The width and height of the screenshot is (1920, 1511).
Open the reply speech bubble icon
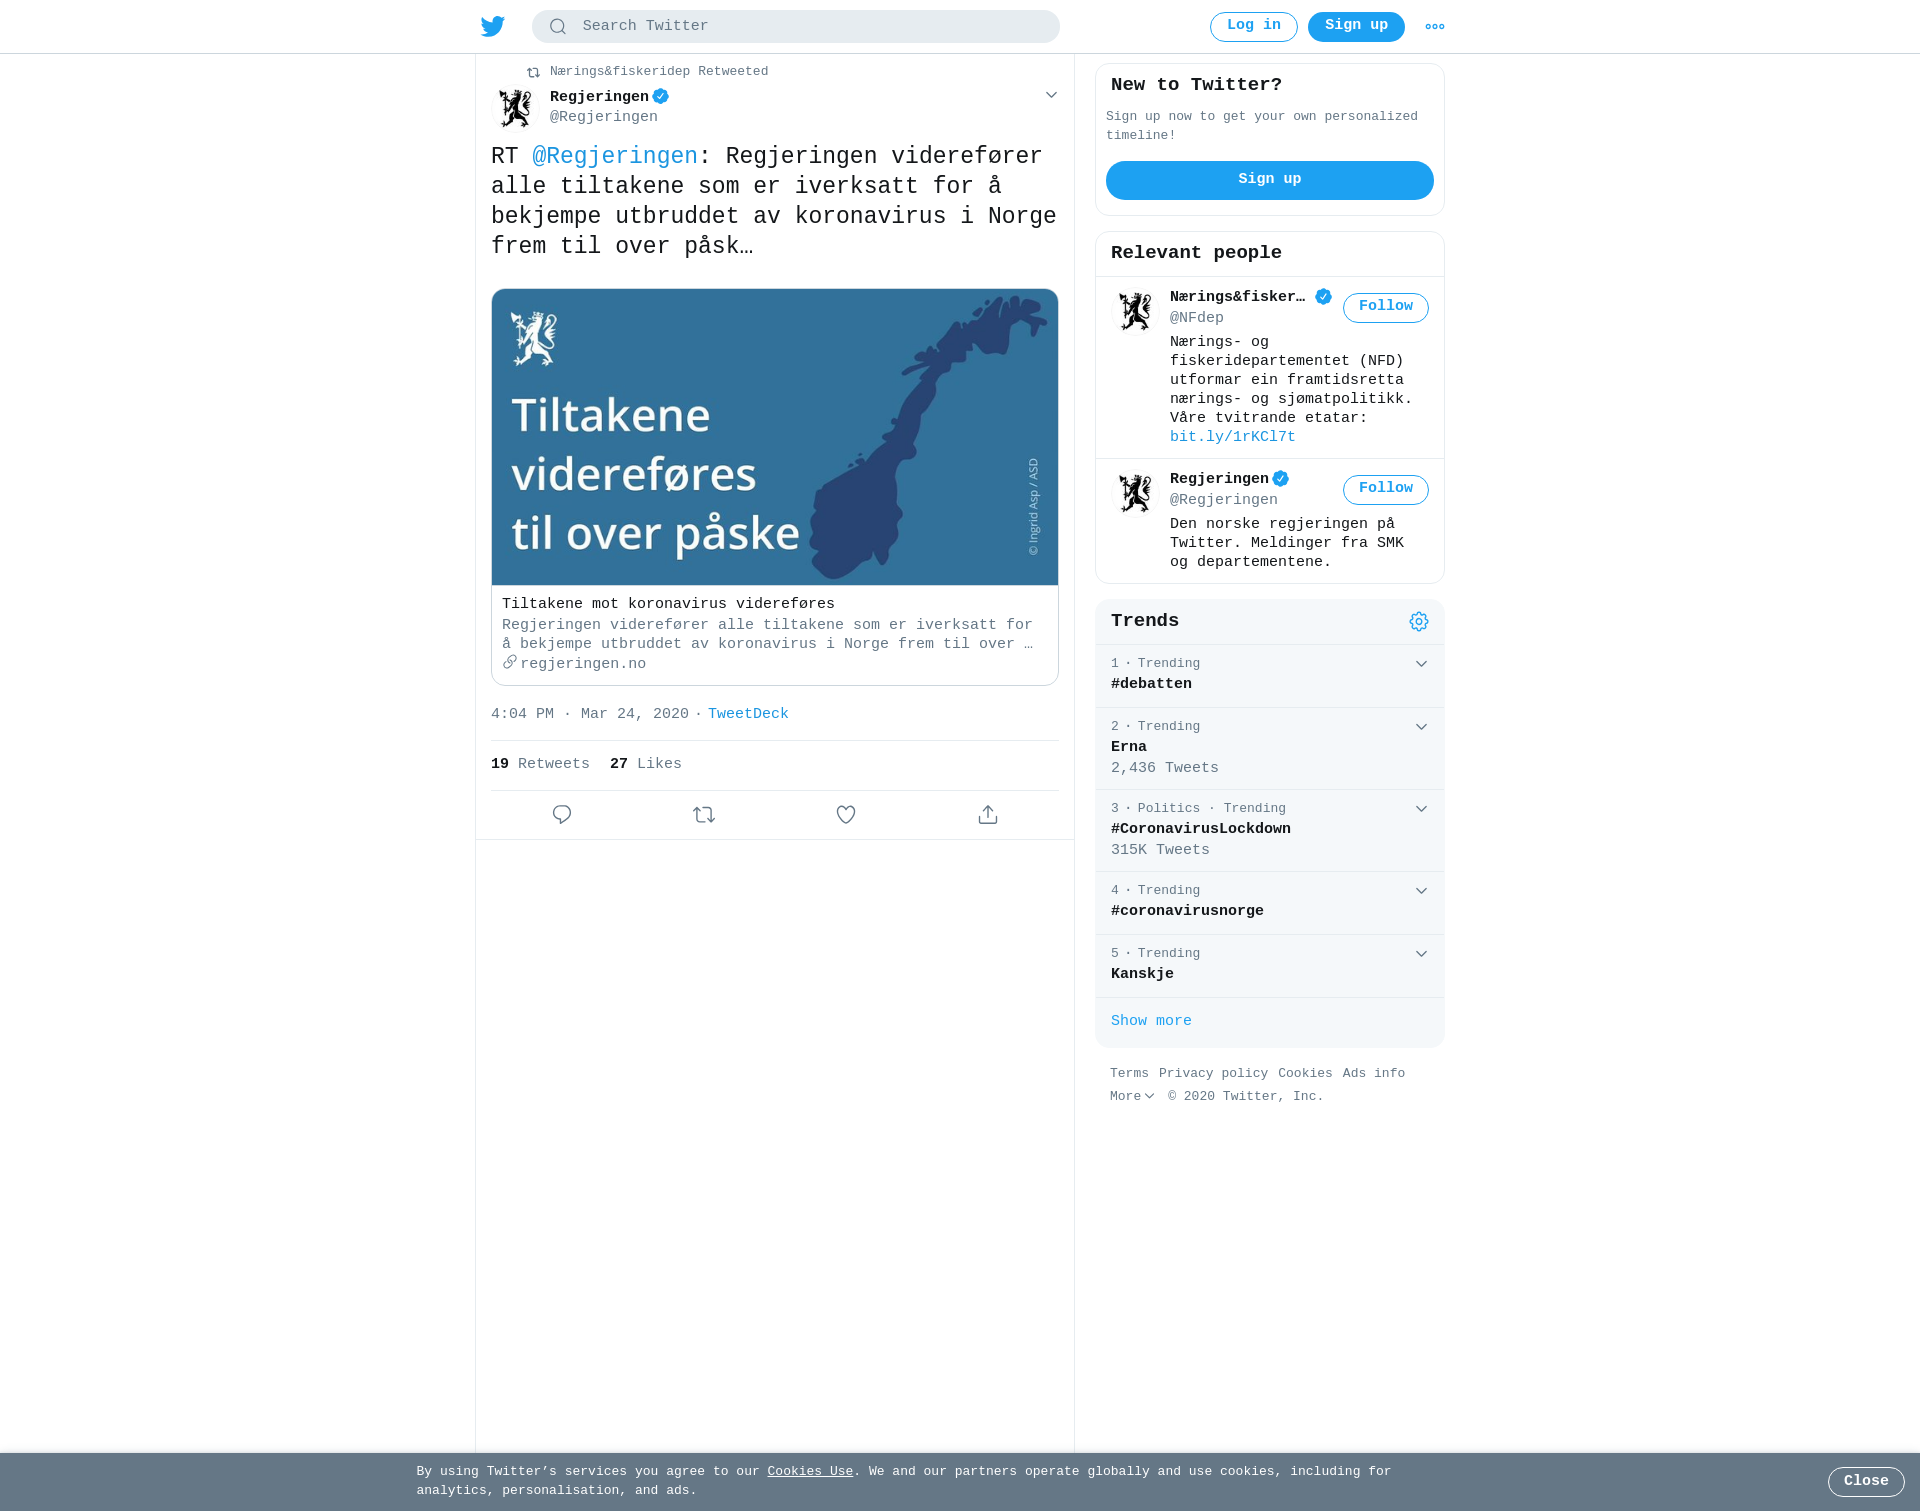[x=562, y=815]
